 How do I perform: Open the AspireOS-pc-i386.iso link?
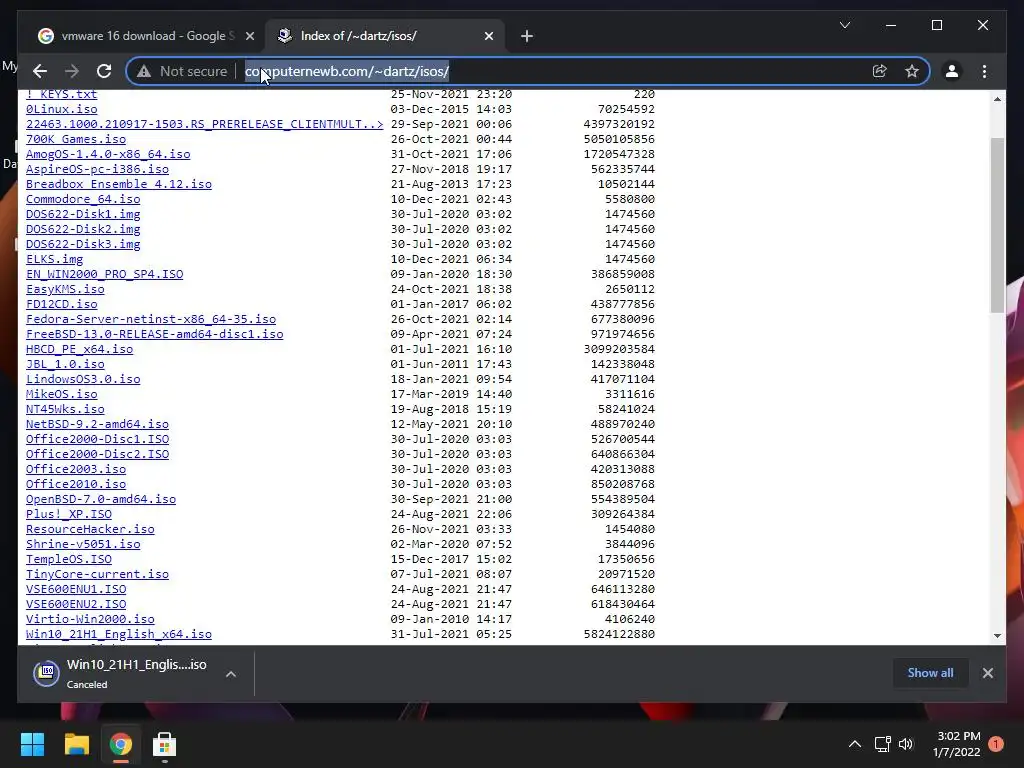tap(97, 169)
